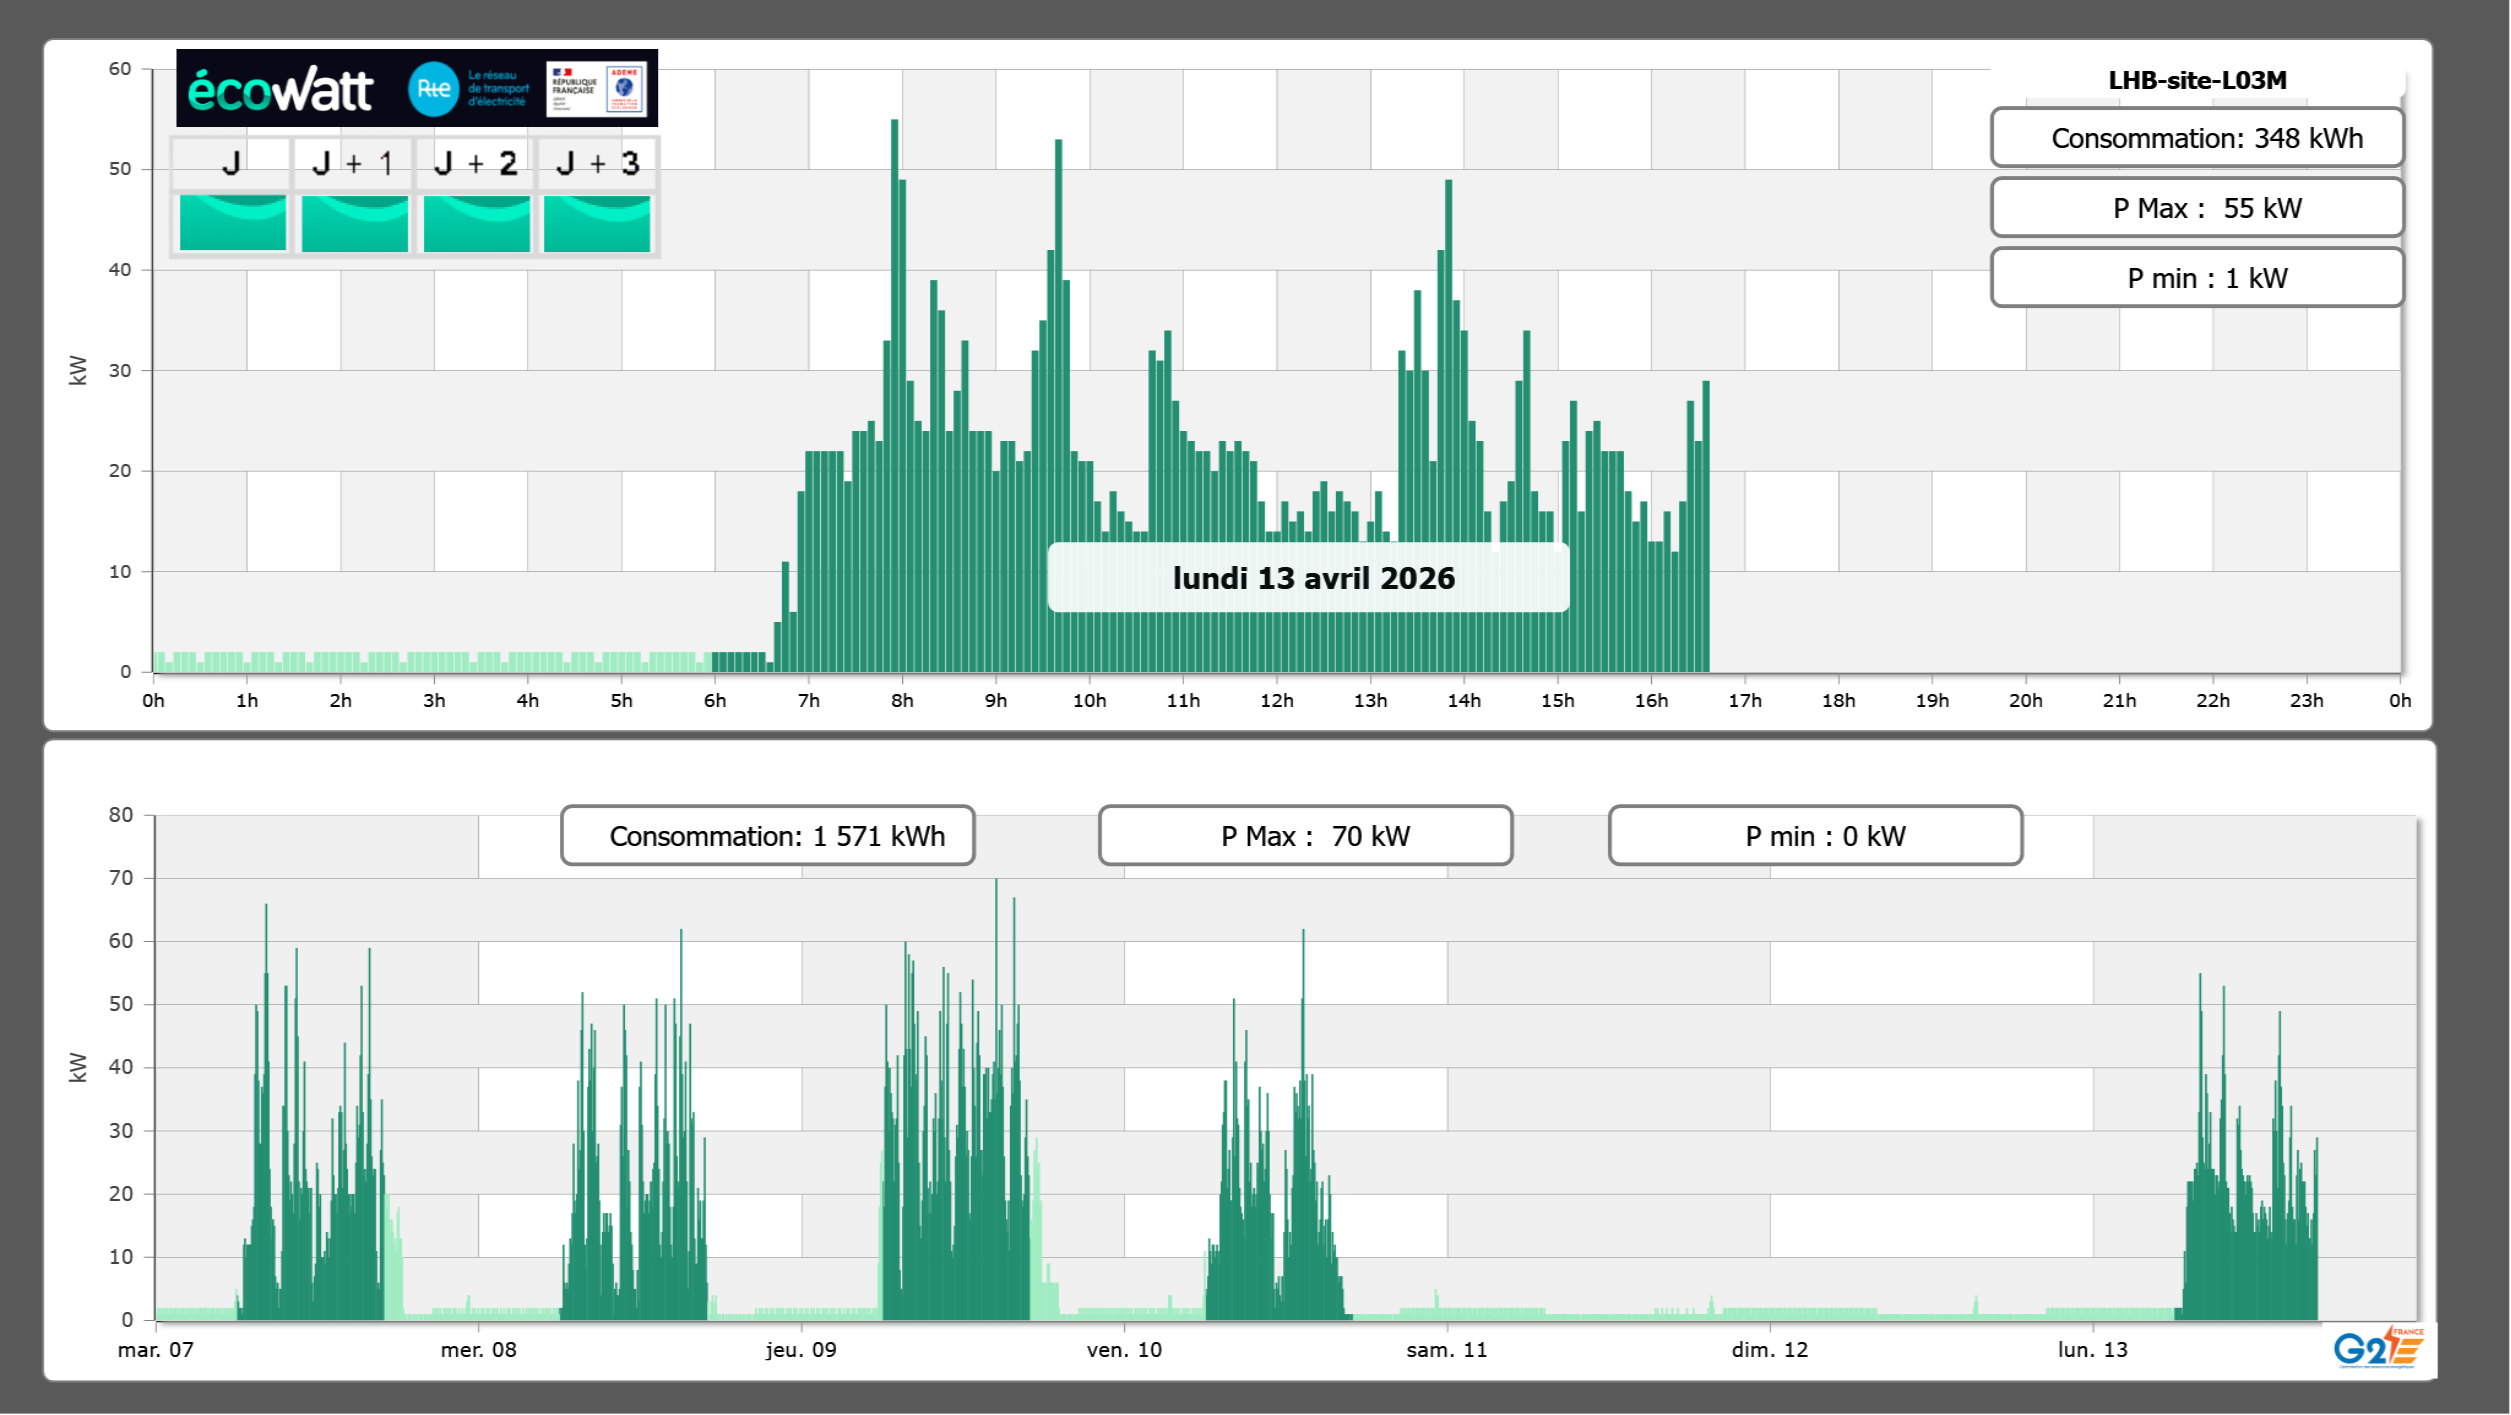Click the LHB-site-L03M site title
2511x1415 pixels.
[x=2196, y=80]
